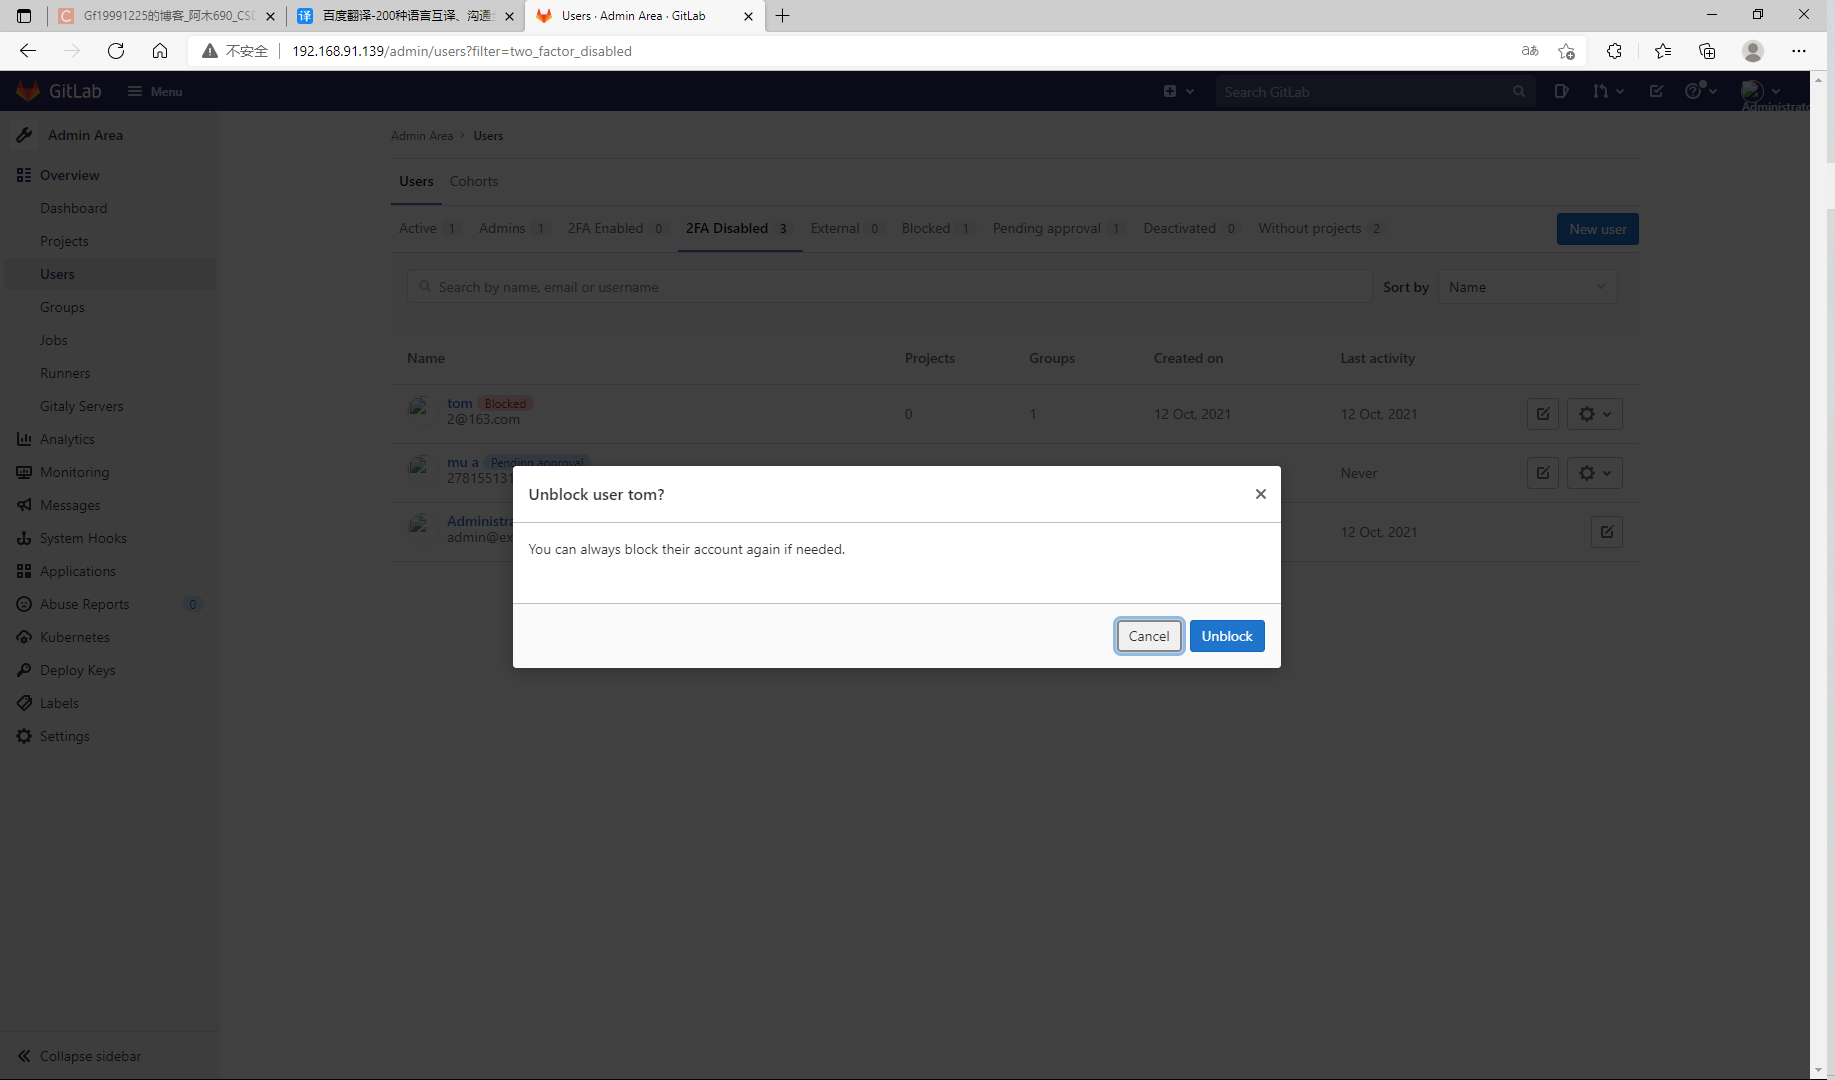Image resolution: width=1835 pixels, height=1080 pixels.
Task: Go to Projects in sidebar
Action: (x=64, y=241)
